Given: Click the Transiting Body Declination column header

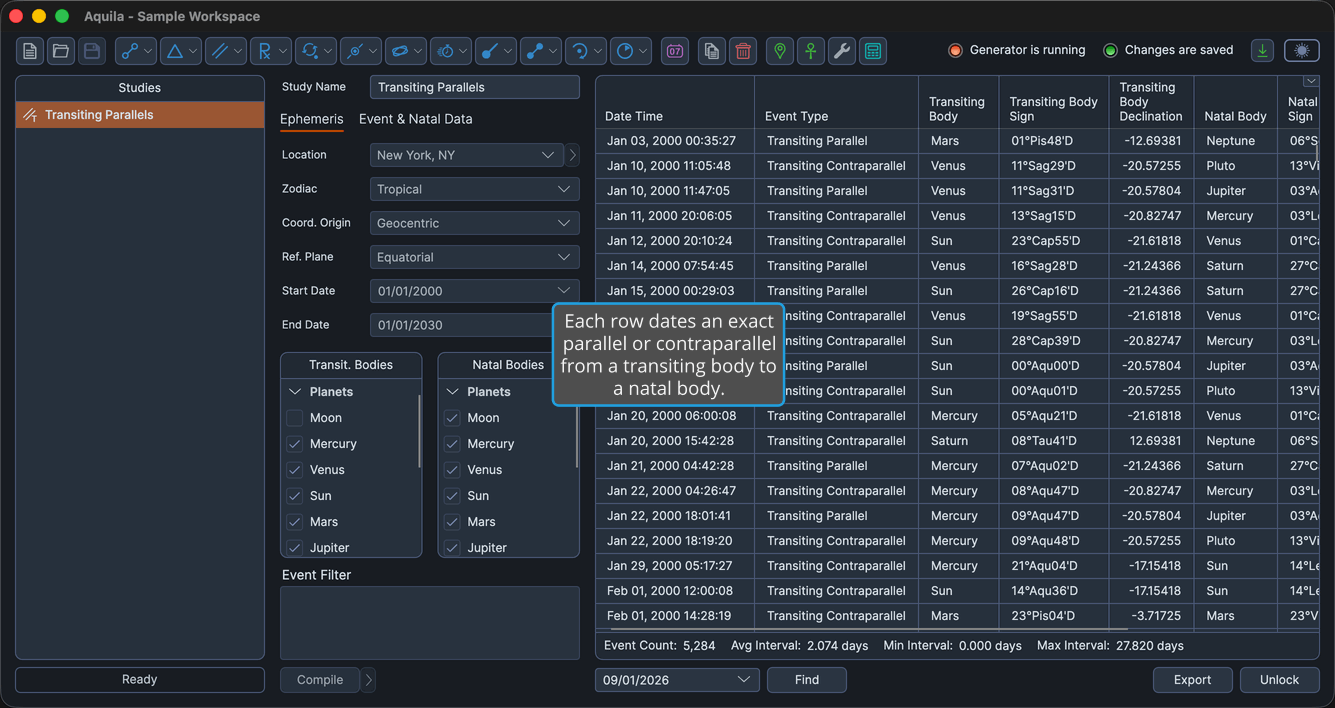Looking at the screenshot, I should click(x=1151, y=102).
